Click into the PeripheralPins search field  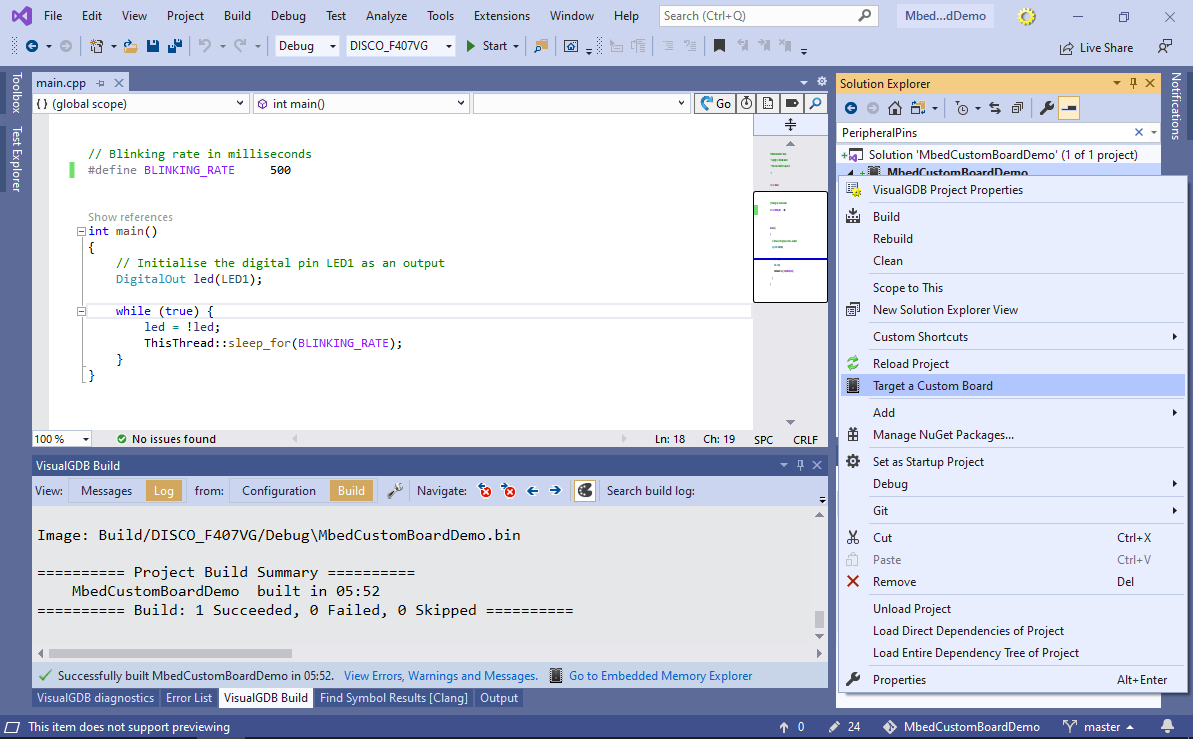point(985,132)
